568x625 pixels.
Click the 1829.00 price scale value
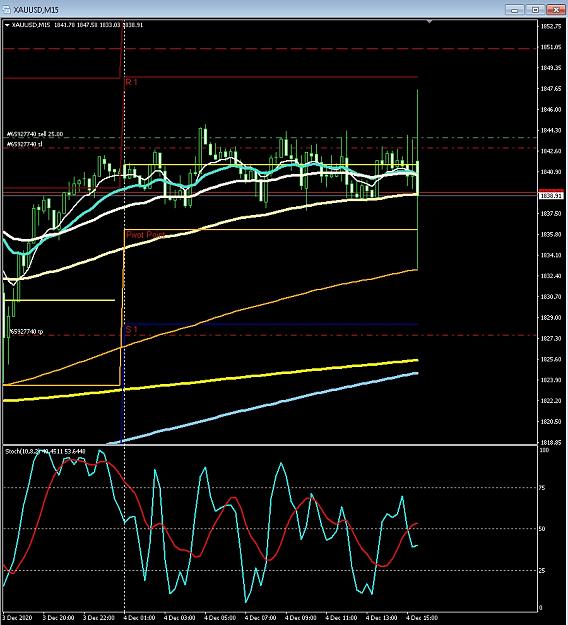coord(551,318)
